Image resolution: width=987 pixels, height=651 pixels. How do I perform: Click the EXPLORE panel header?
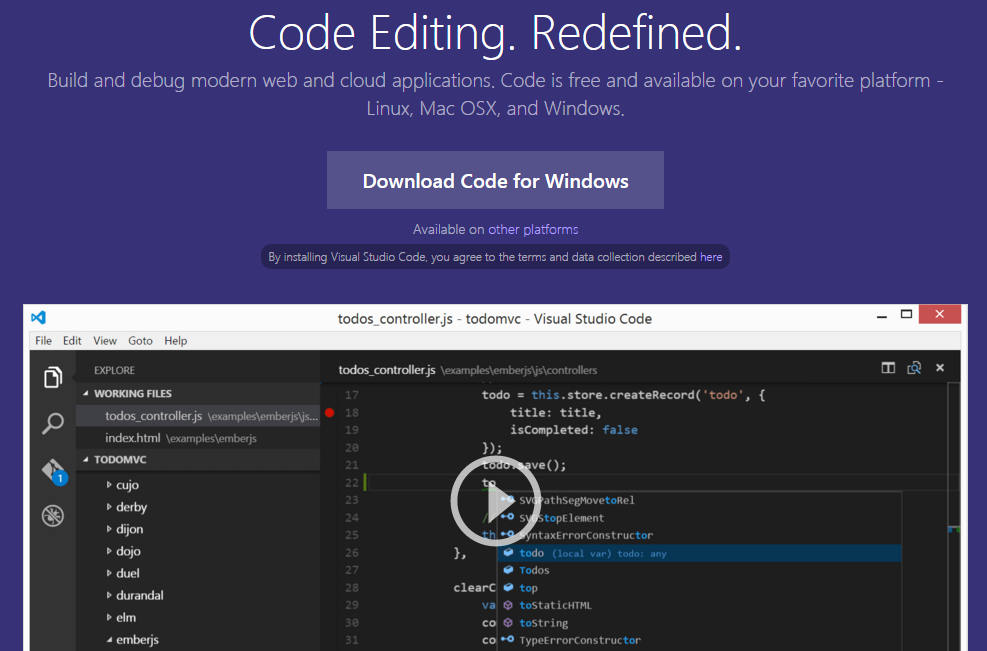pos(115,370)
